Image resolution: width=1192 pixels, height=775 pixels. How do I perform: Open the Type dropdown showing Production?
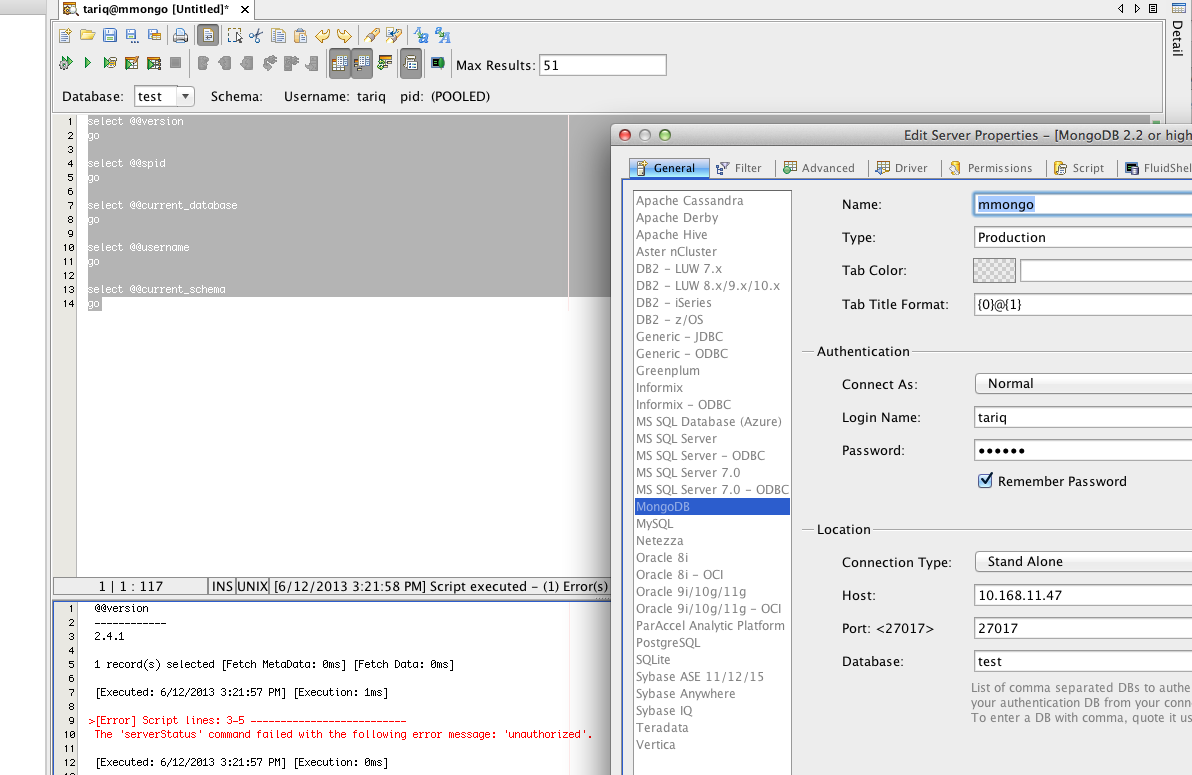[x=1083, y=237]
